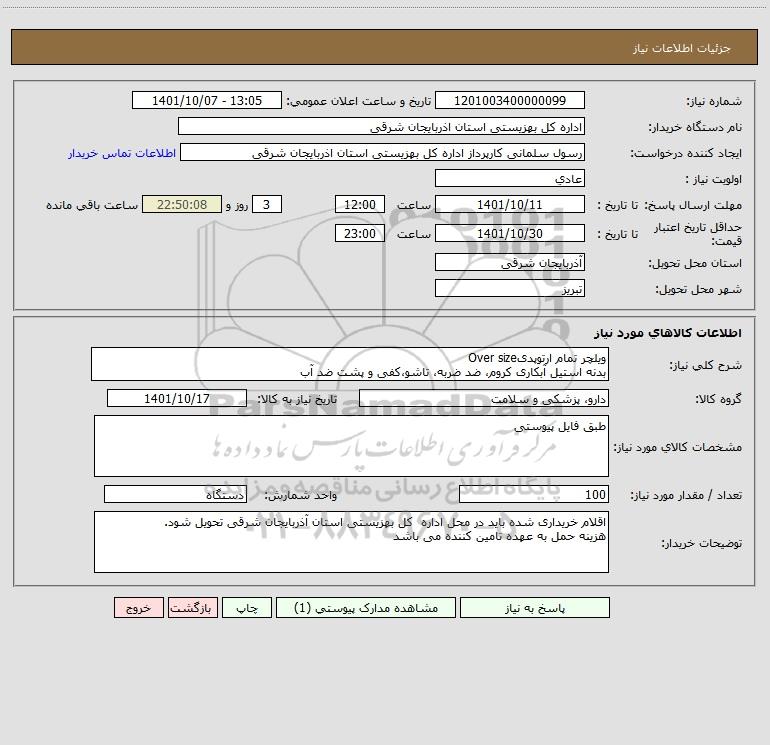This screenshot has height=745, width=770.
Task: Click unit of measure field دستگاه
Action: click(x=175, y=494)
